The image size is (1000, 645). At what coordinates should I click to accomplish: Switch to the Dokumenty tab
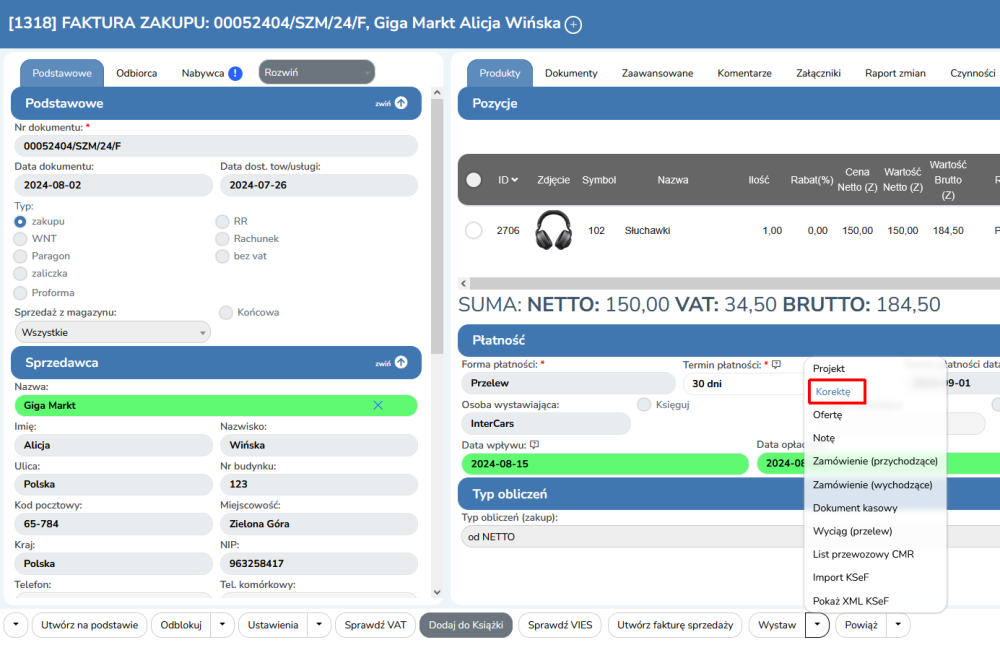click(x=571, y=73)
